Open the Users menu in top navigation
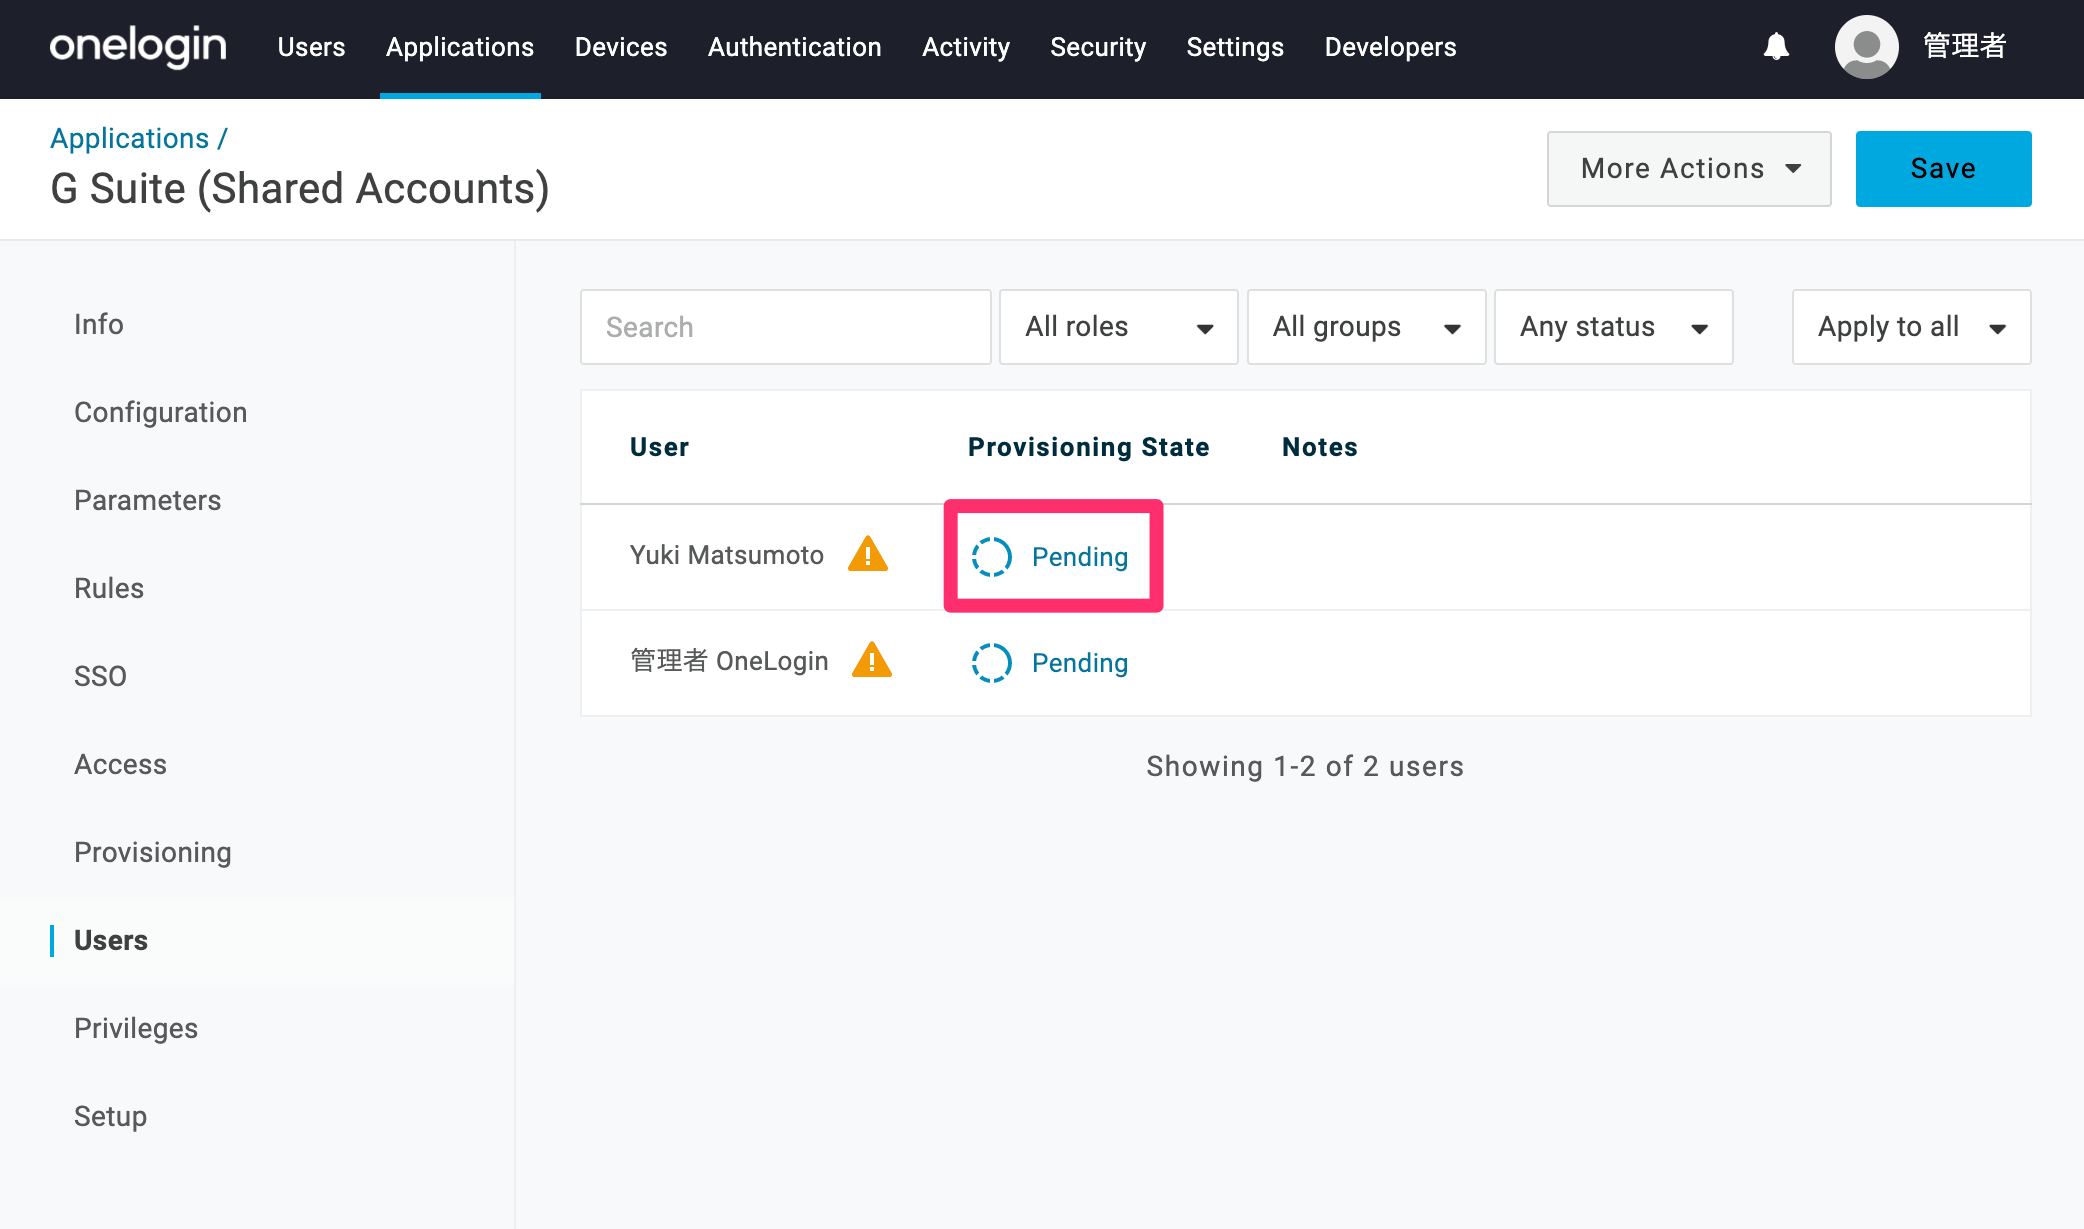Viewport: 2084px width, 1229px height. coord(311,47)
